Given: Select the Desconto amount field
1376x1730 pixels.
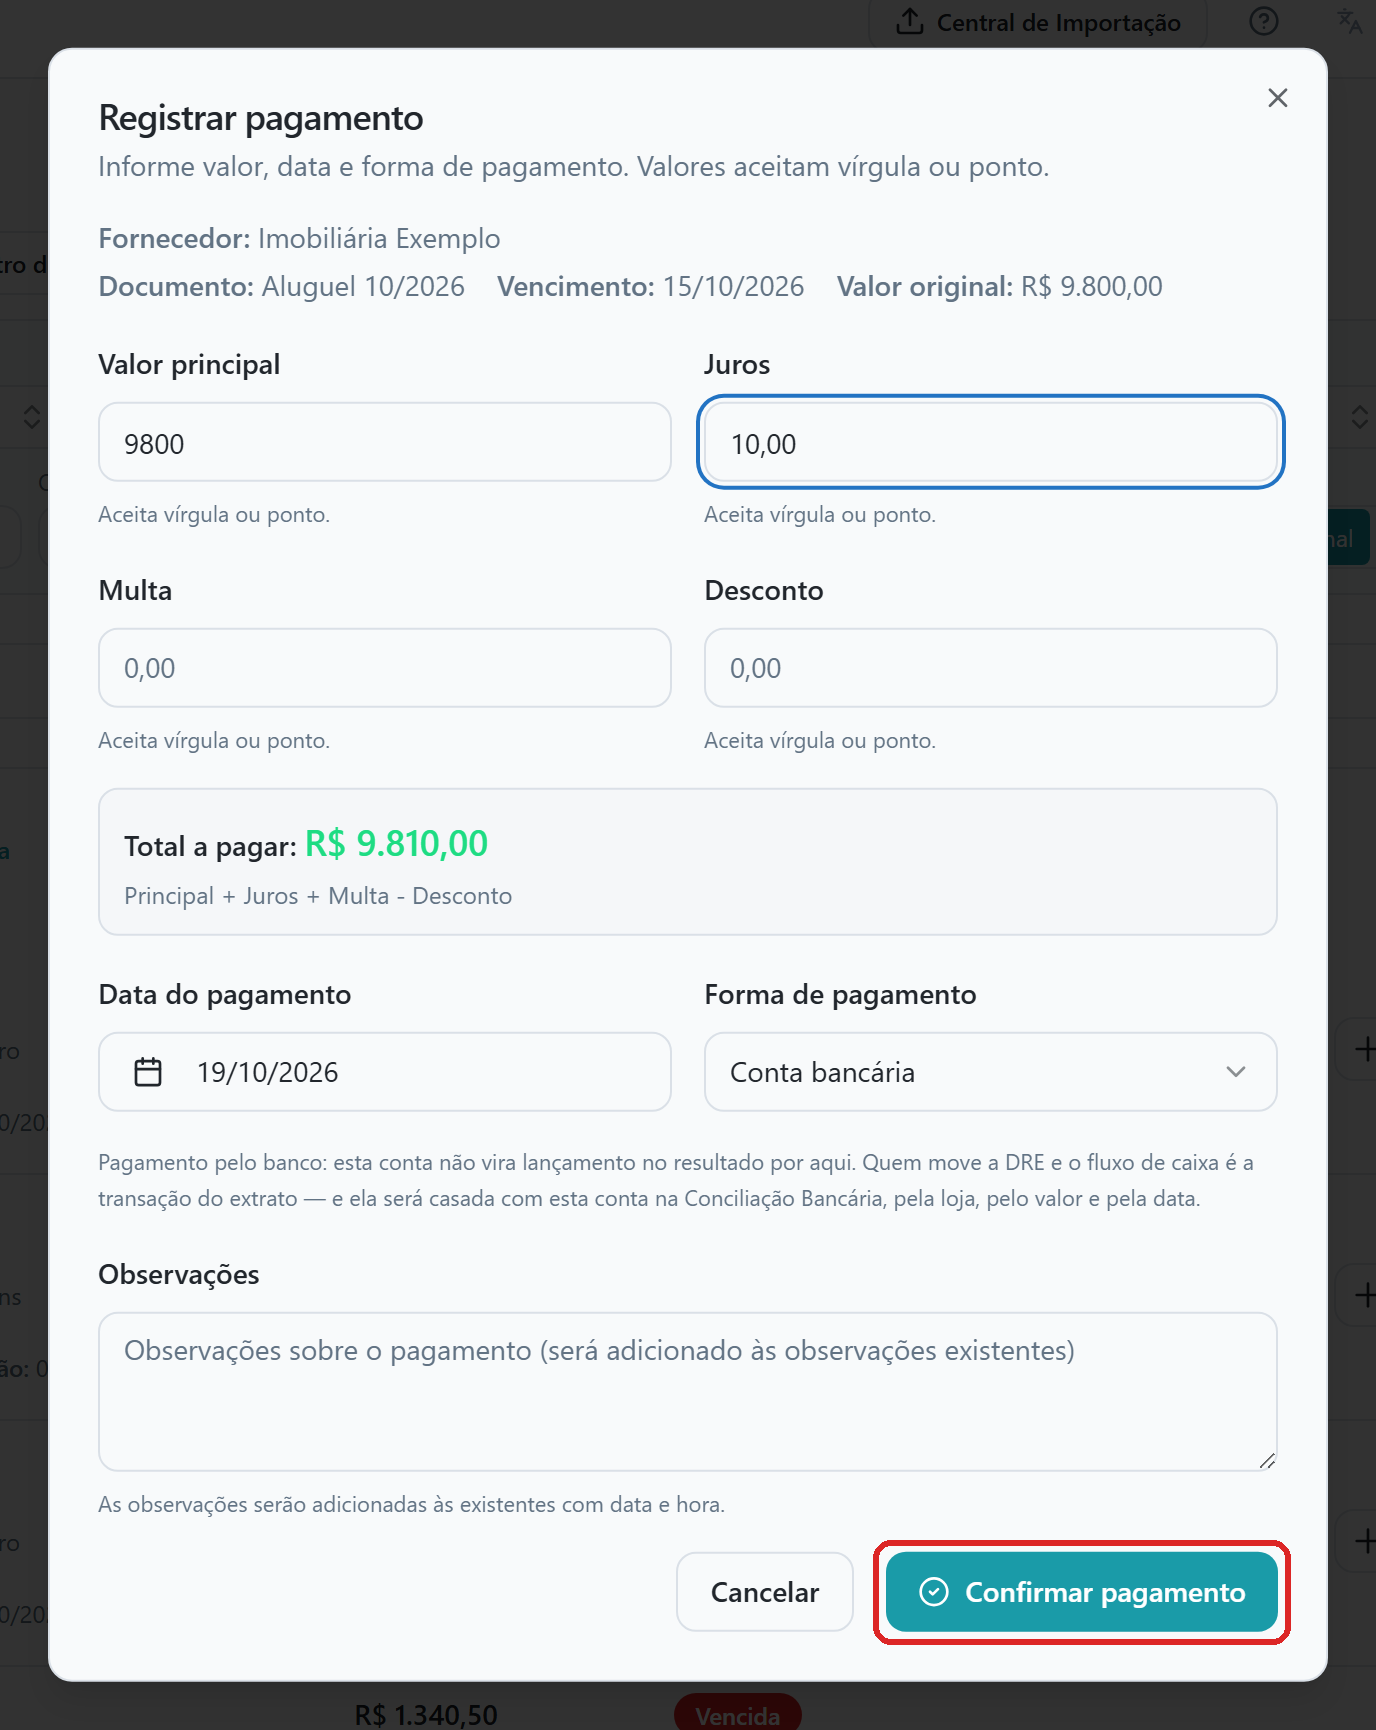Looking at the screenshot, I should click(x=990, y=668).
